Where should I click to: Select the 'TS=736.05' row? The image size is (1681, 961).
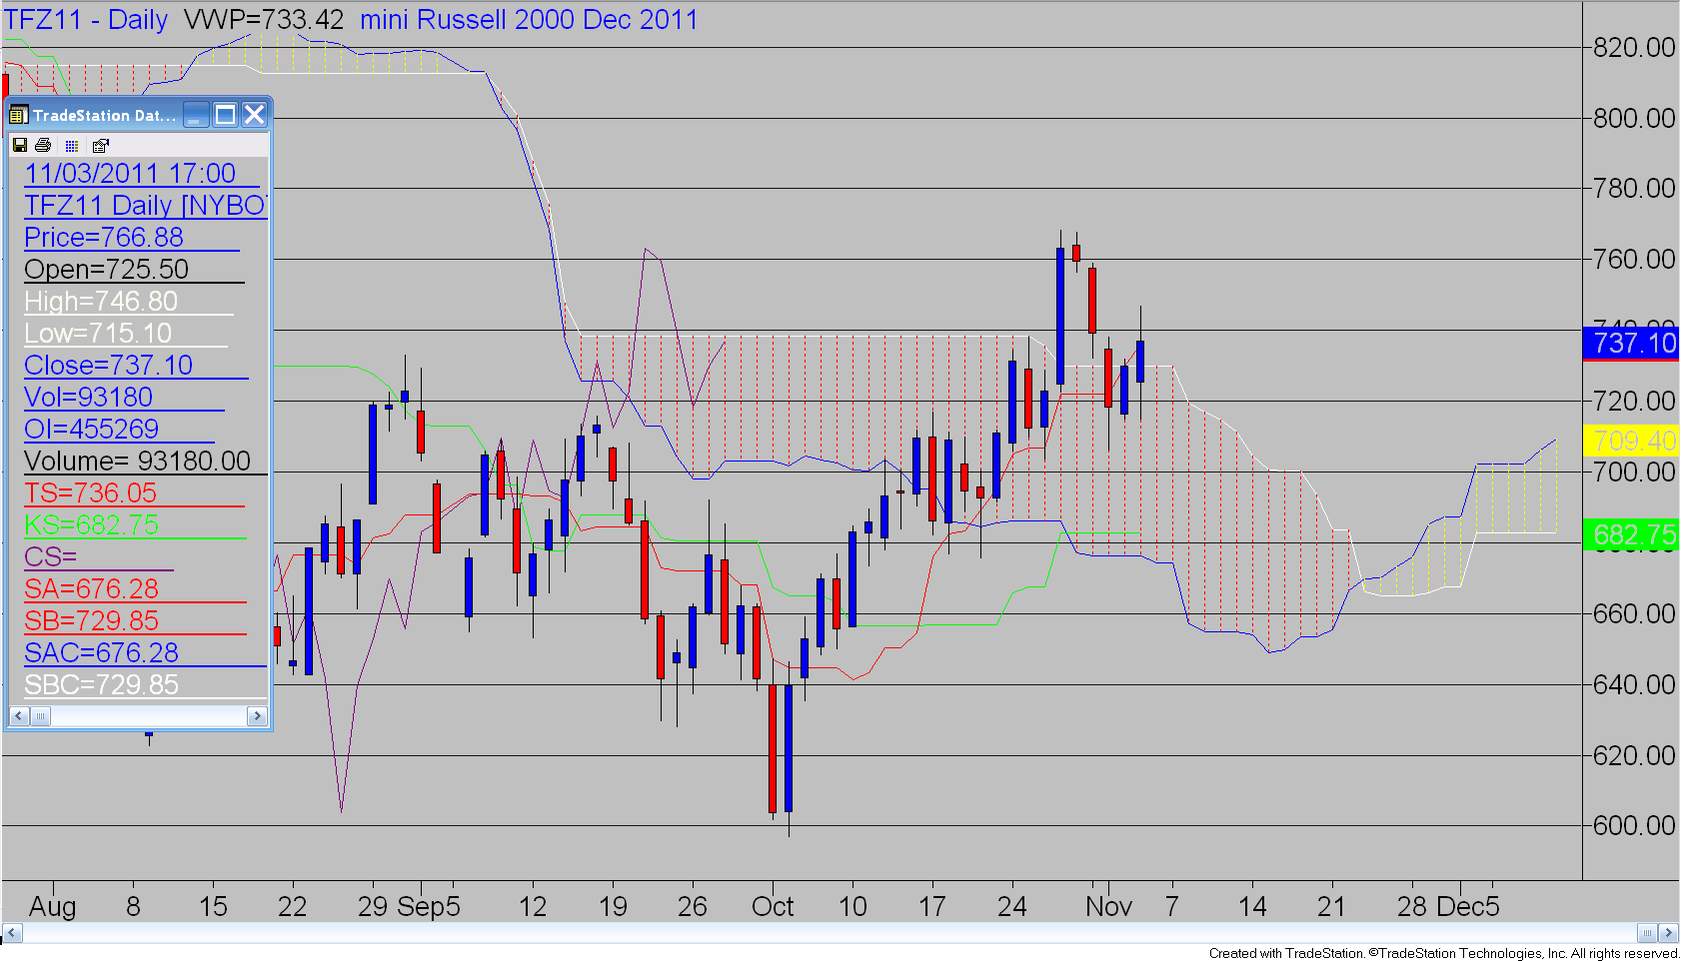(x=134, y=493)
